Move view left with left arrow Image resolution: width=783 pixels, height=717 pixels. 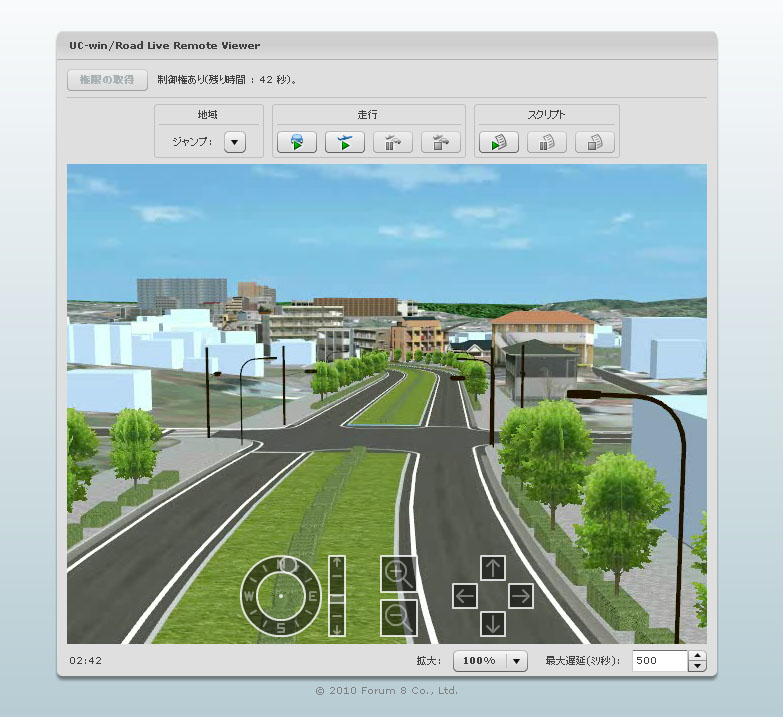[x=465, y=596]
